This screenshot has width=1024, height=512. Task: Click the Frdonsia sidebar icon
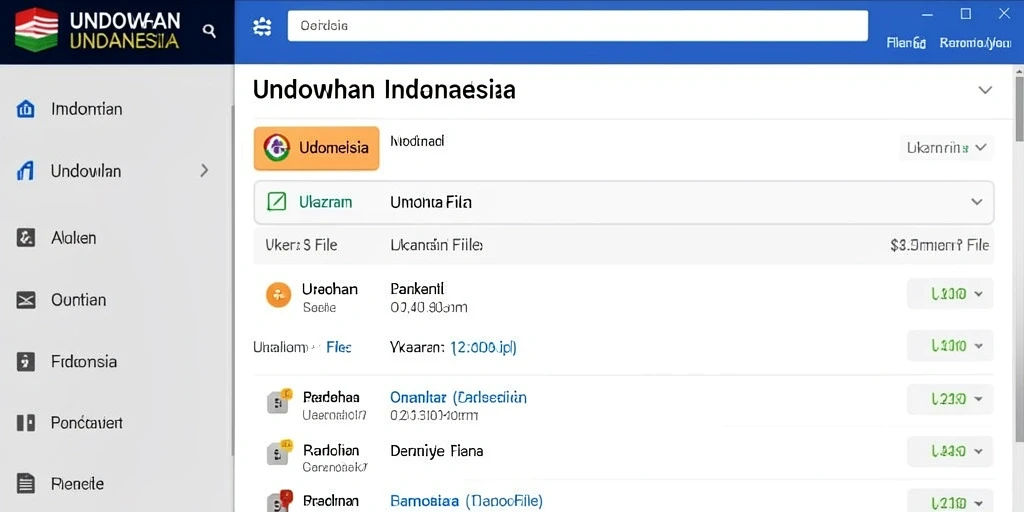[x=25, y=362]
